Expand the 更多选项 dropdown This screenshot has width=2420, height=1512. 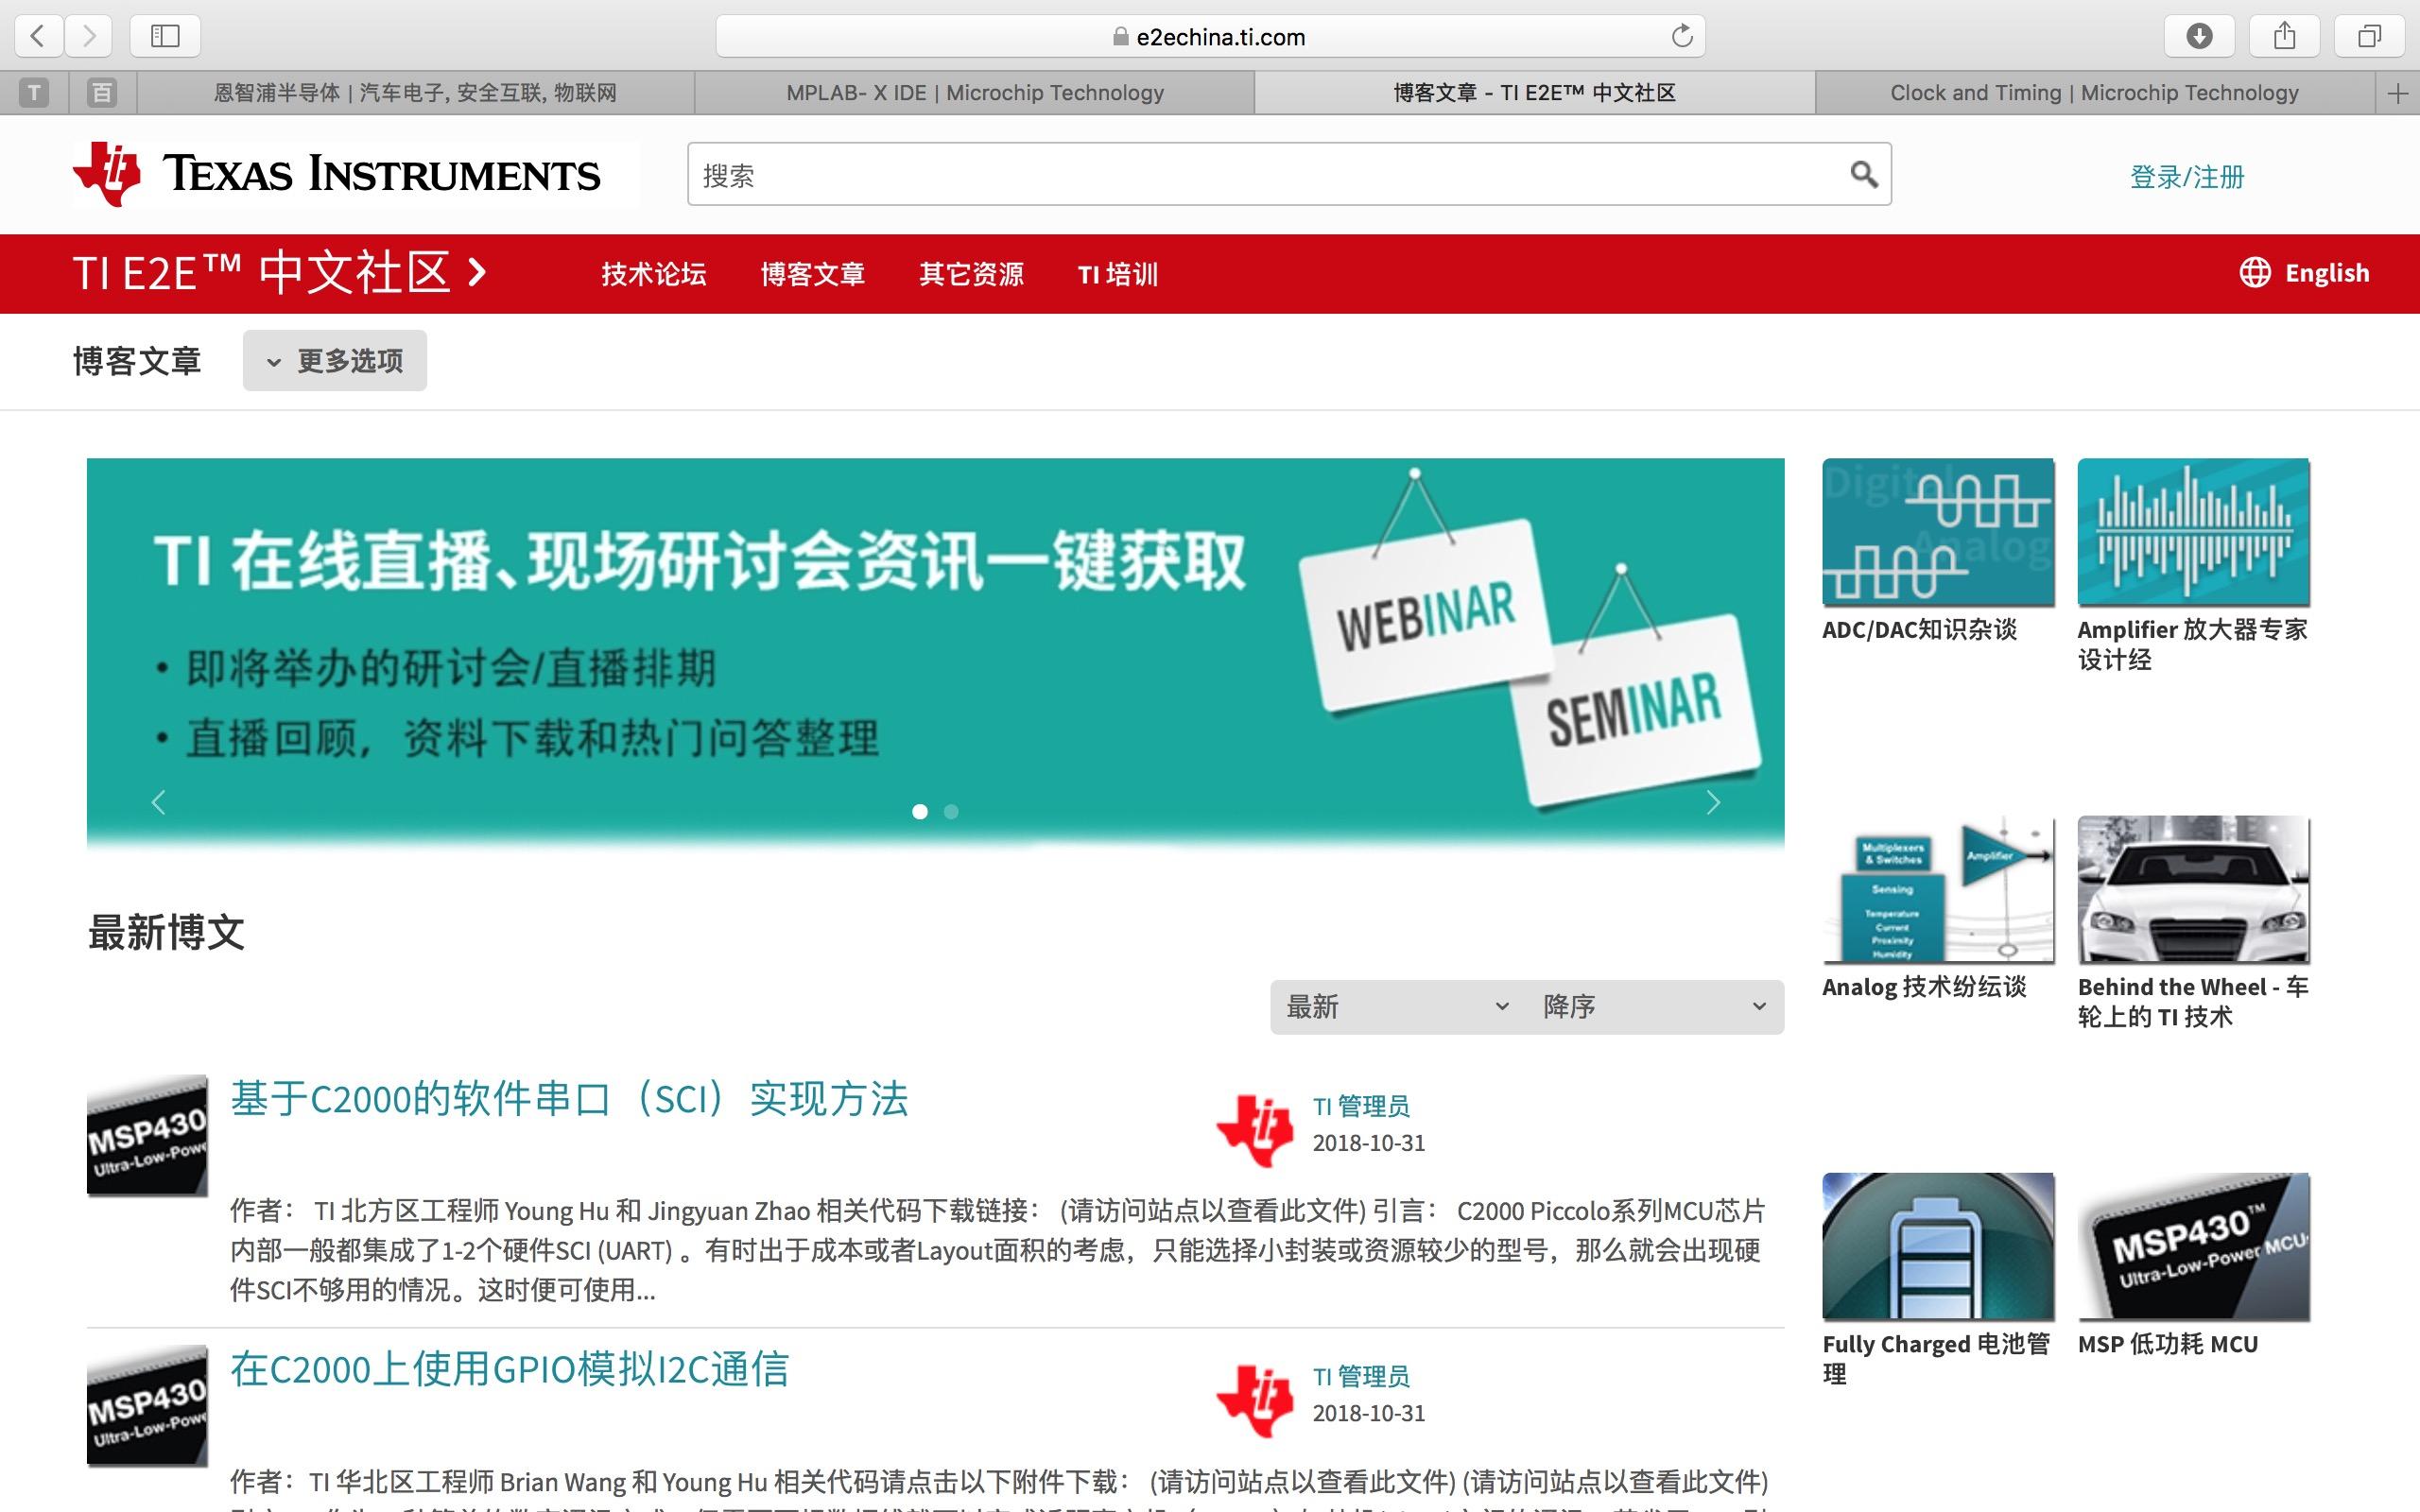(335, 361)
